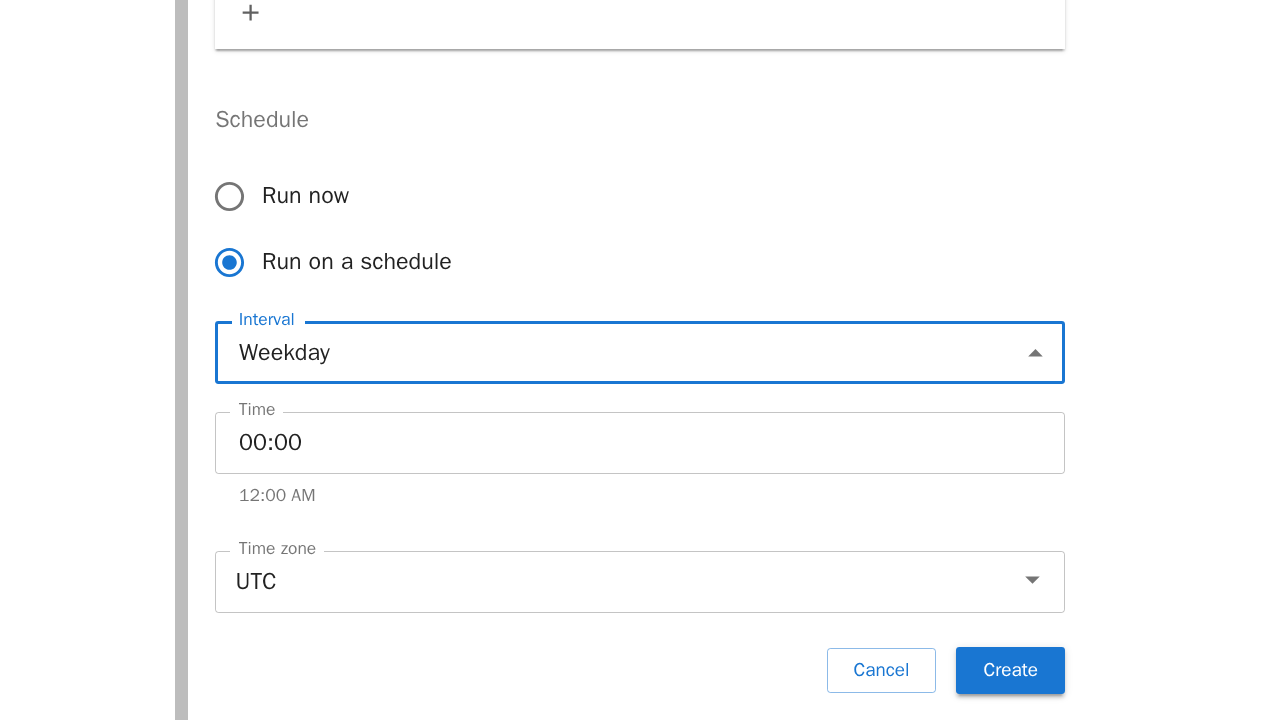Collapse the Interval dropdown using its arrow

coord(1035,353)
